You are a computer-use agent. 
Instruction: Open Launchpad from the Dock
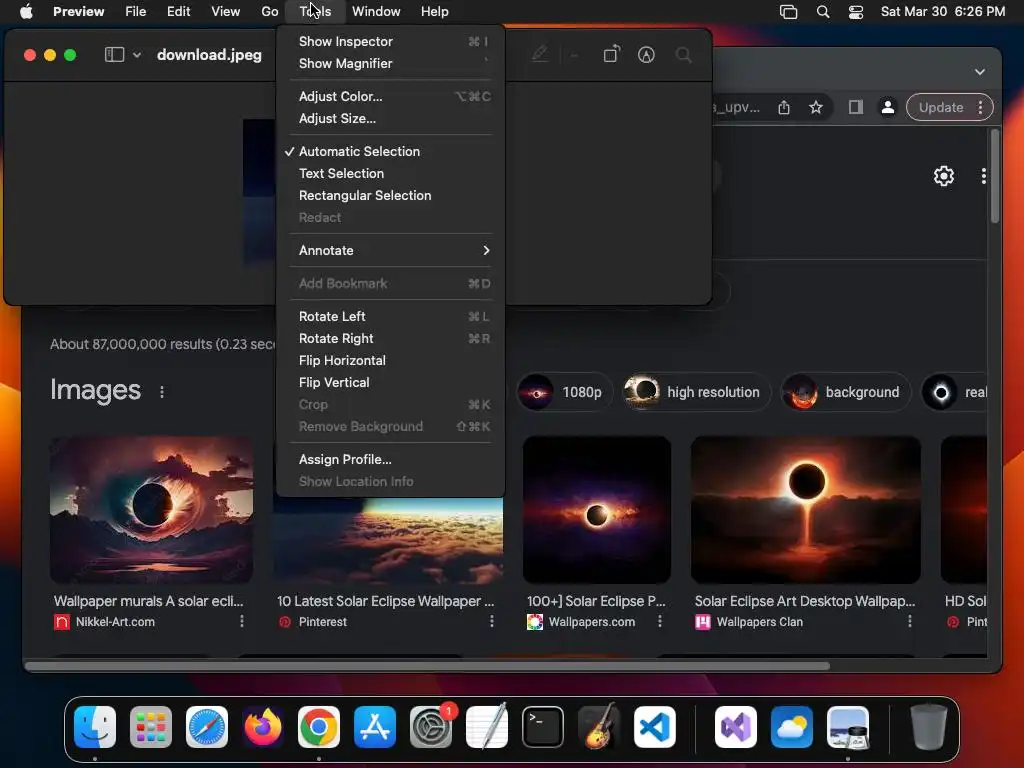point(151,727)
